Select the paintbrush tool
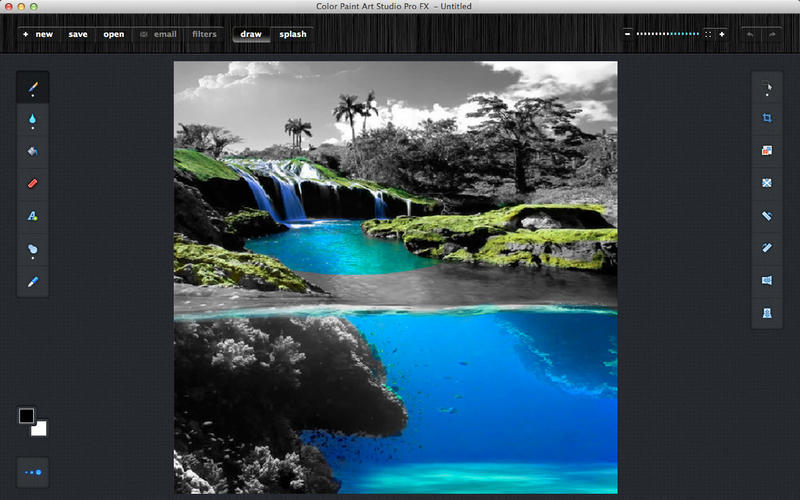This screenshot has width=800, height=500. (33, 88)
